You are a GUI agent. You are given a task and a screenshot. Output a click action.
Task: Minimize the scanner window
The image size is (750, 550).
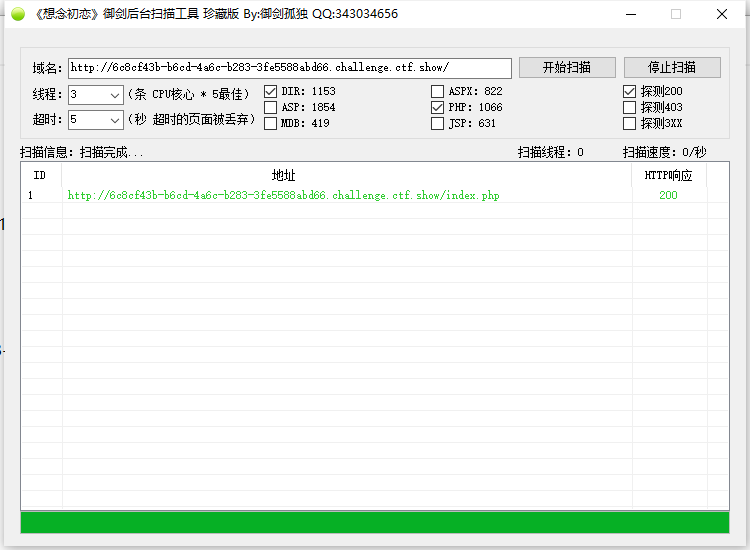[x=631, y=14]
